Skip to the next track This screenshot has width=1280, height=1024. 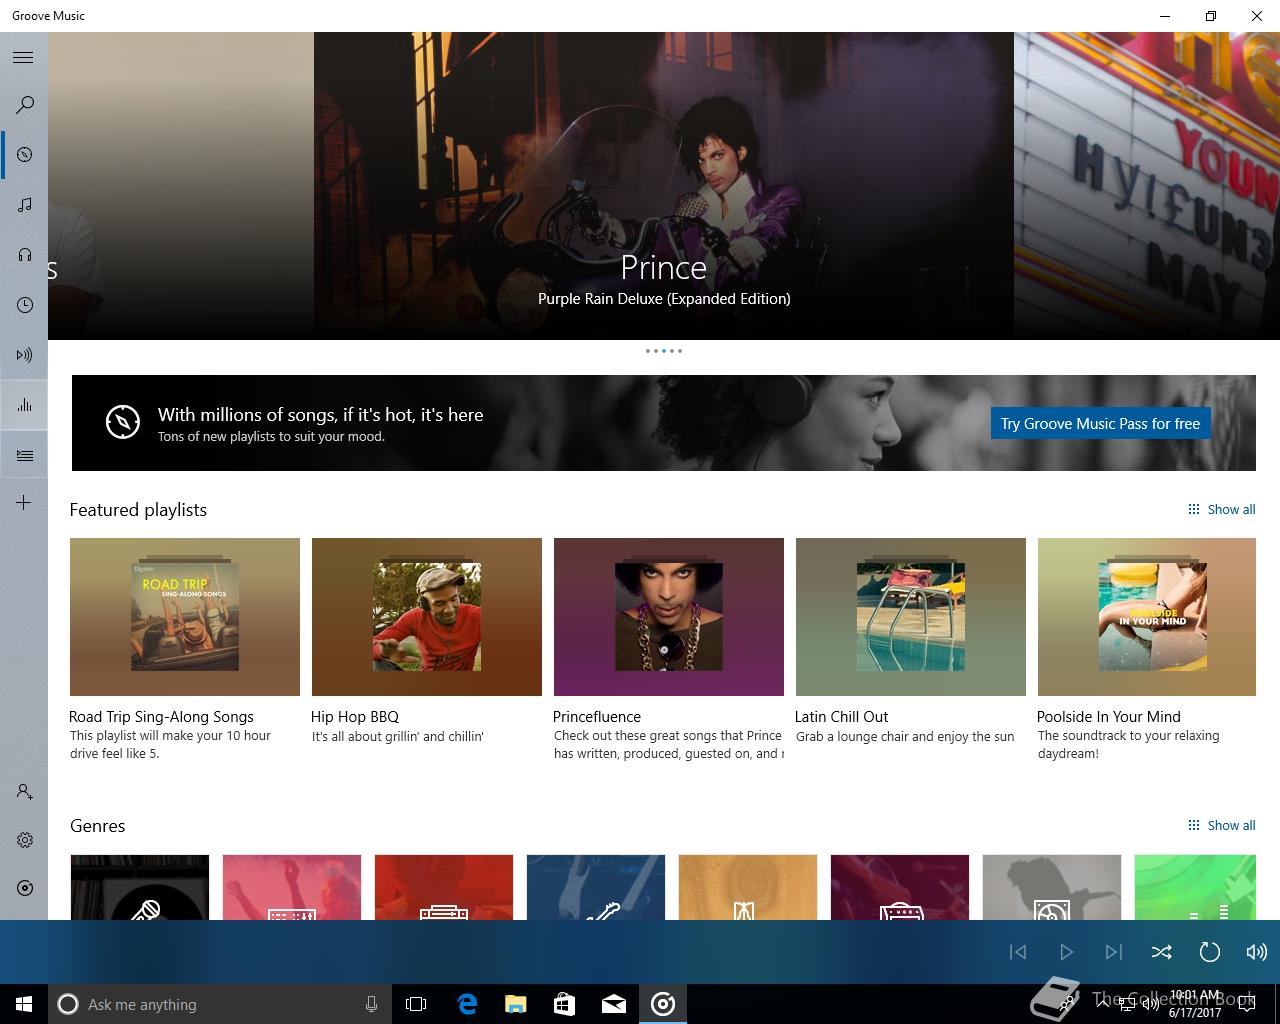(x=1114, y=952)
